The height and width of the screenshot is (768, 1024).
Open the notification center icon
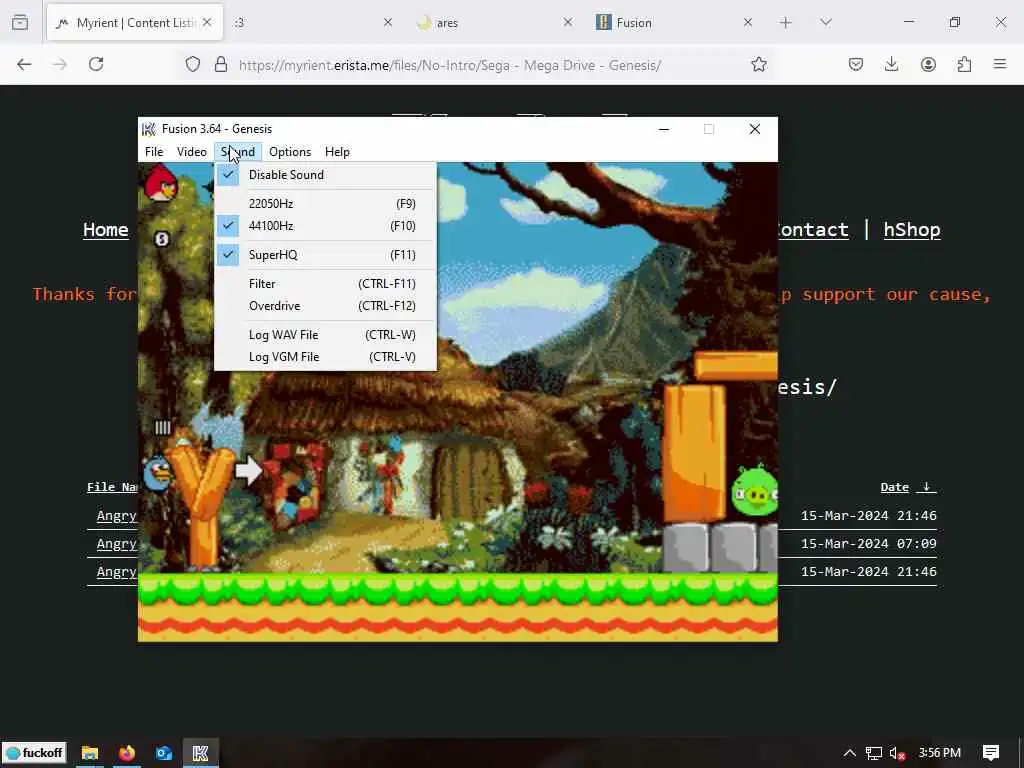991,753
